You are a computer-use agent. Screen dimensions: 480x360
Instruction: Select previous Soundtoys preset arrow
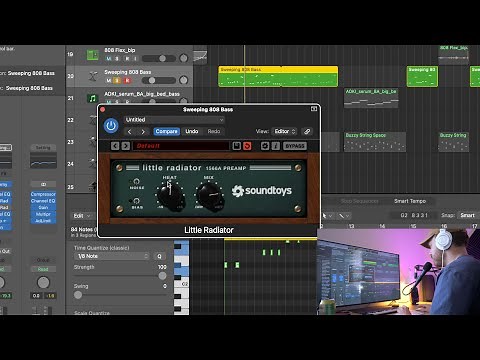click(115, 146)
